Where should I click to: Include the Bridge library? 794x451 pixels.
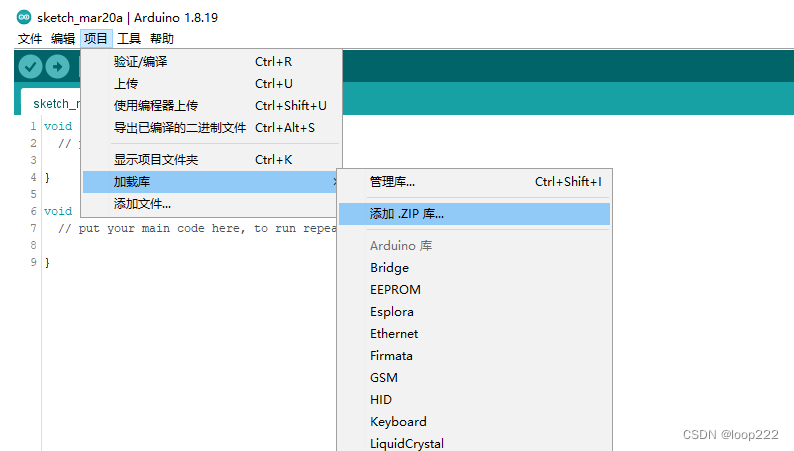pyautogui.click(x=474, y=268)
